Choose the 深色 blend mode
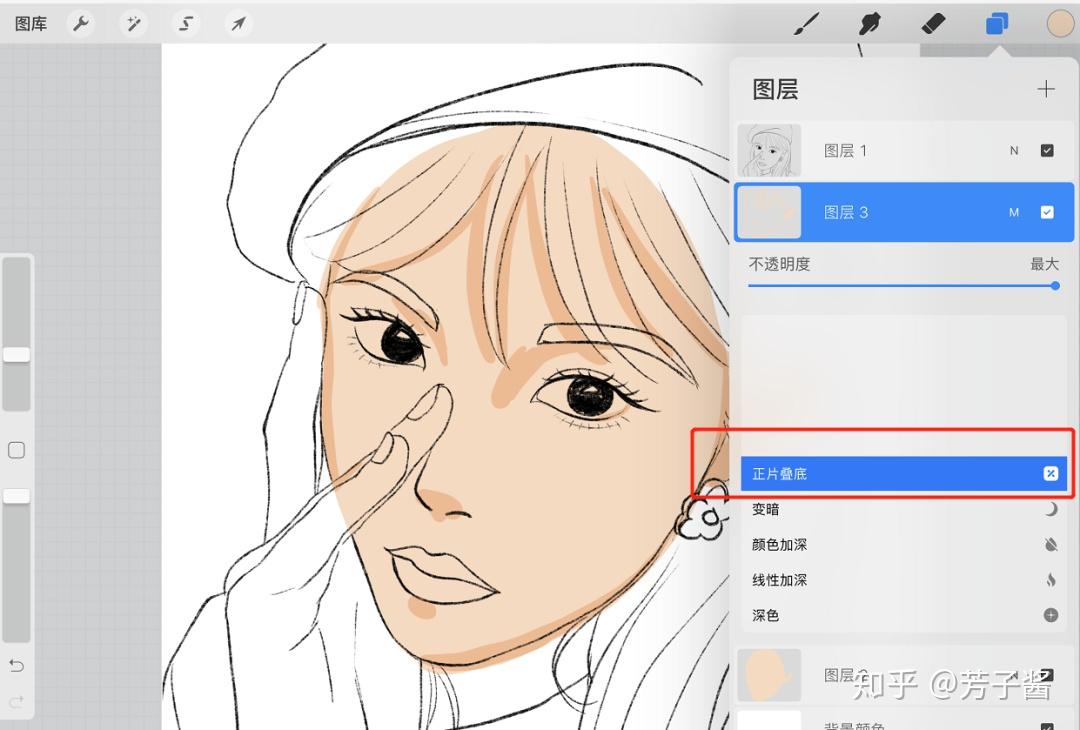 pyautogui.click(x=904, y=615)
